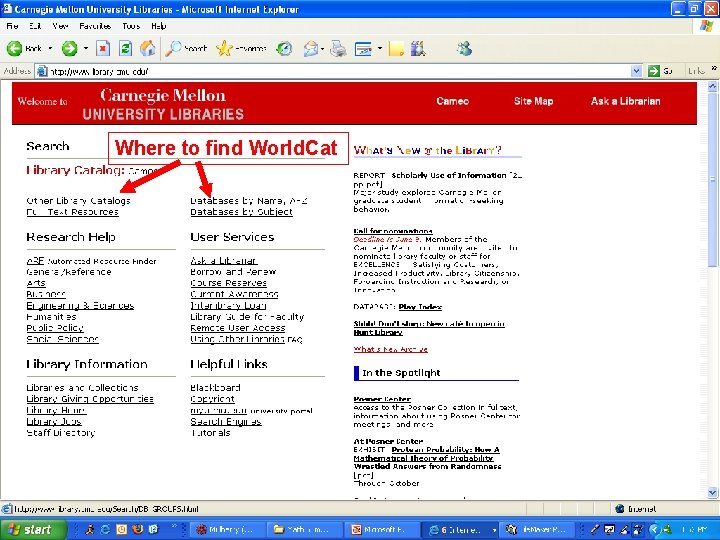Viewport: 720px width, 540px height.
Task: Click the Copyright link
Action: (213, 399)
